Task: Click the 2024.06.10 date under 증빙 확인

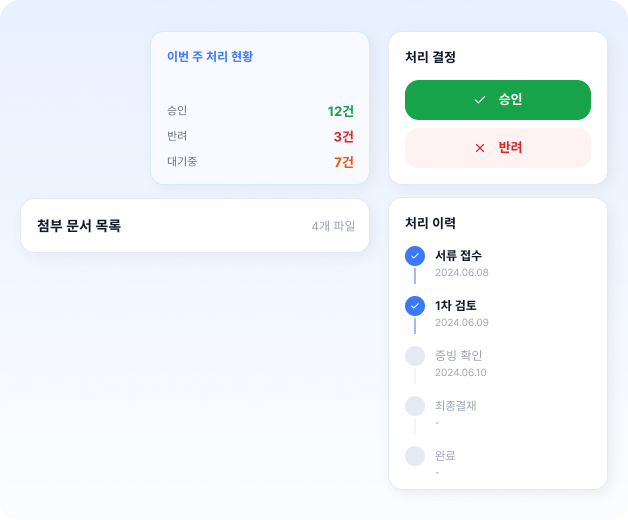Action: pyautogui.click(x=461, y=373)
